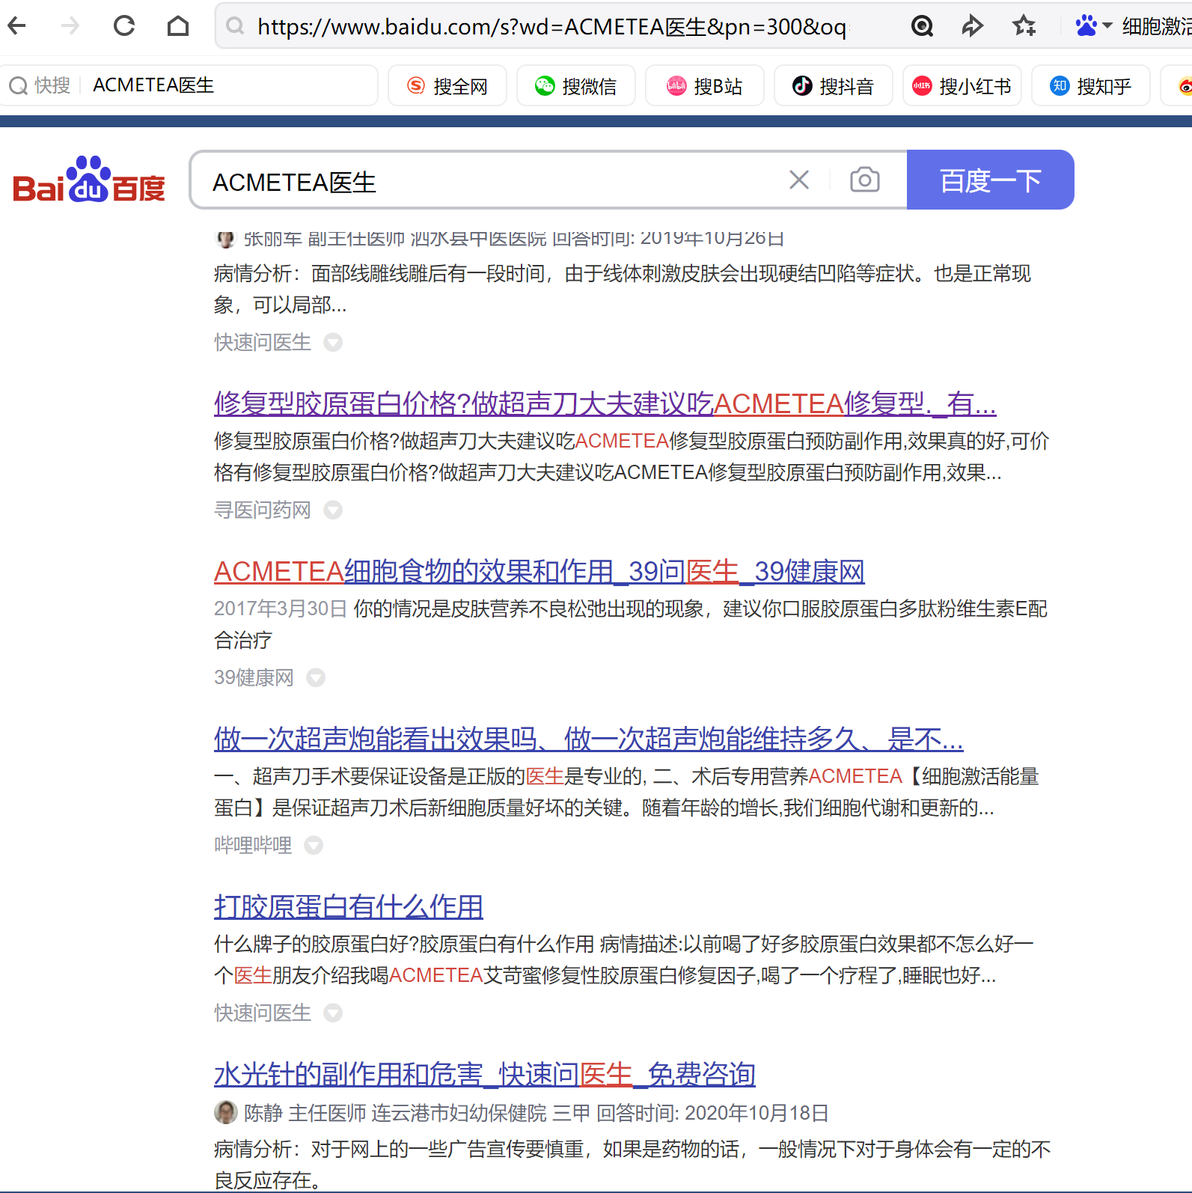Click 搜B站 button
The image size is (1192, 1193).
point(704,85)
